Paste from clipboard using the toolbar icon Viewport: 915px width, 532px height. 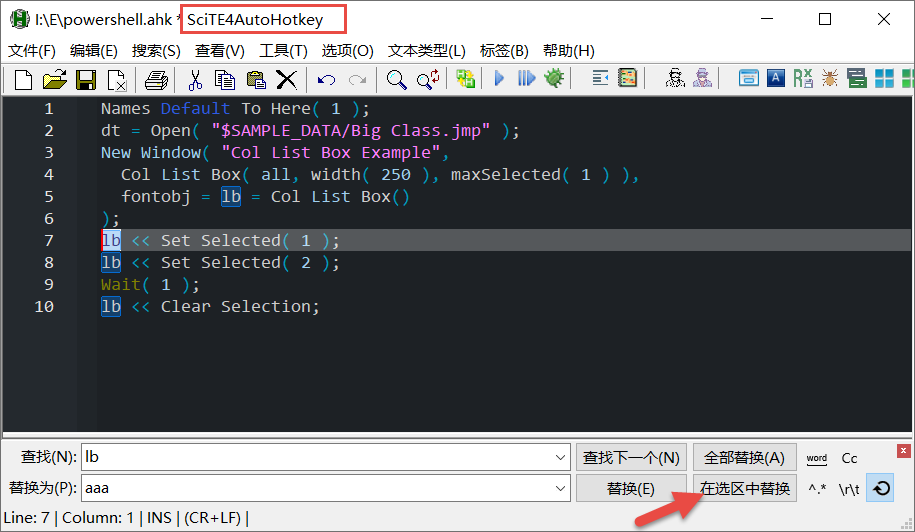pyautogui.click(x=256, y=79)
